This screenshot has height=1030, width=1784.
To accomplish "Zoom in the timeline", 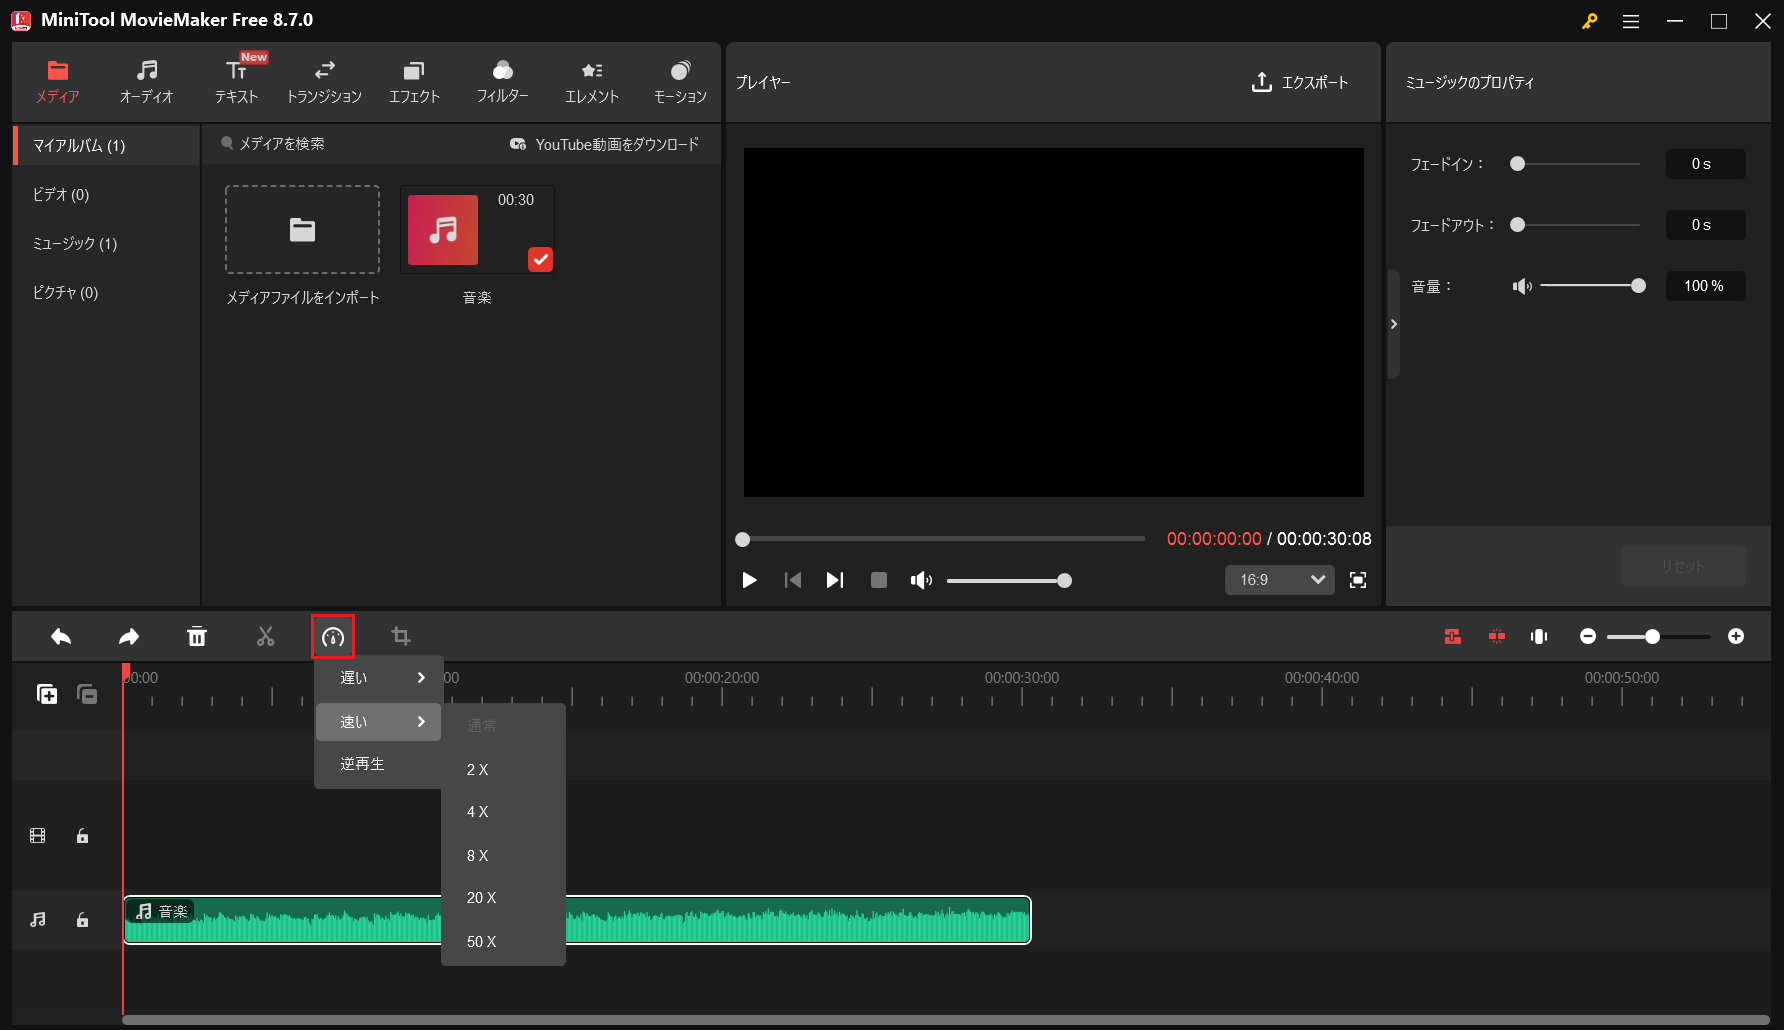I will tap(1736, 637).
